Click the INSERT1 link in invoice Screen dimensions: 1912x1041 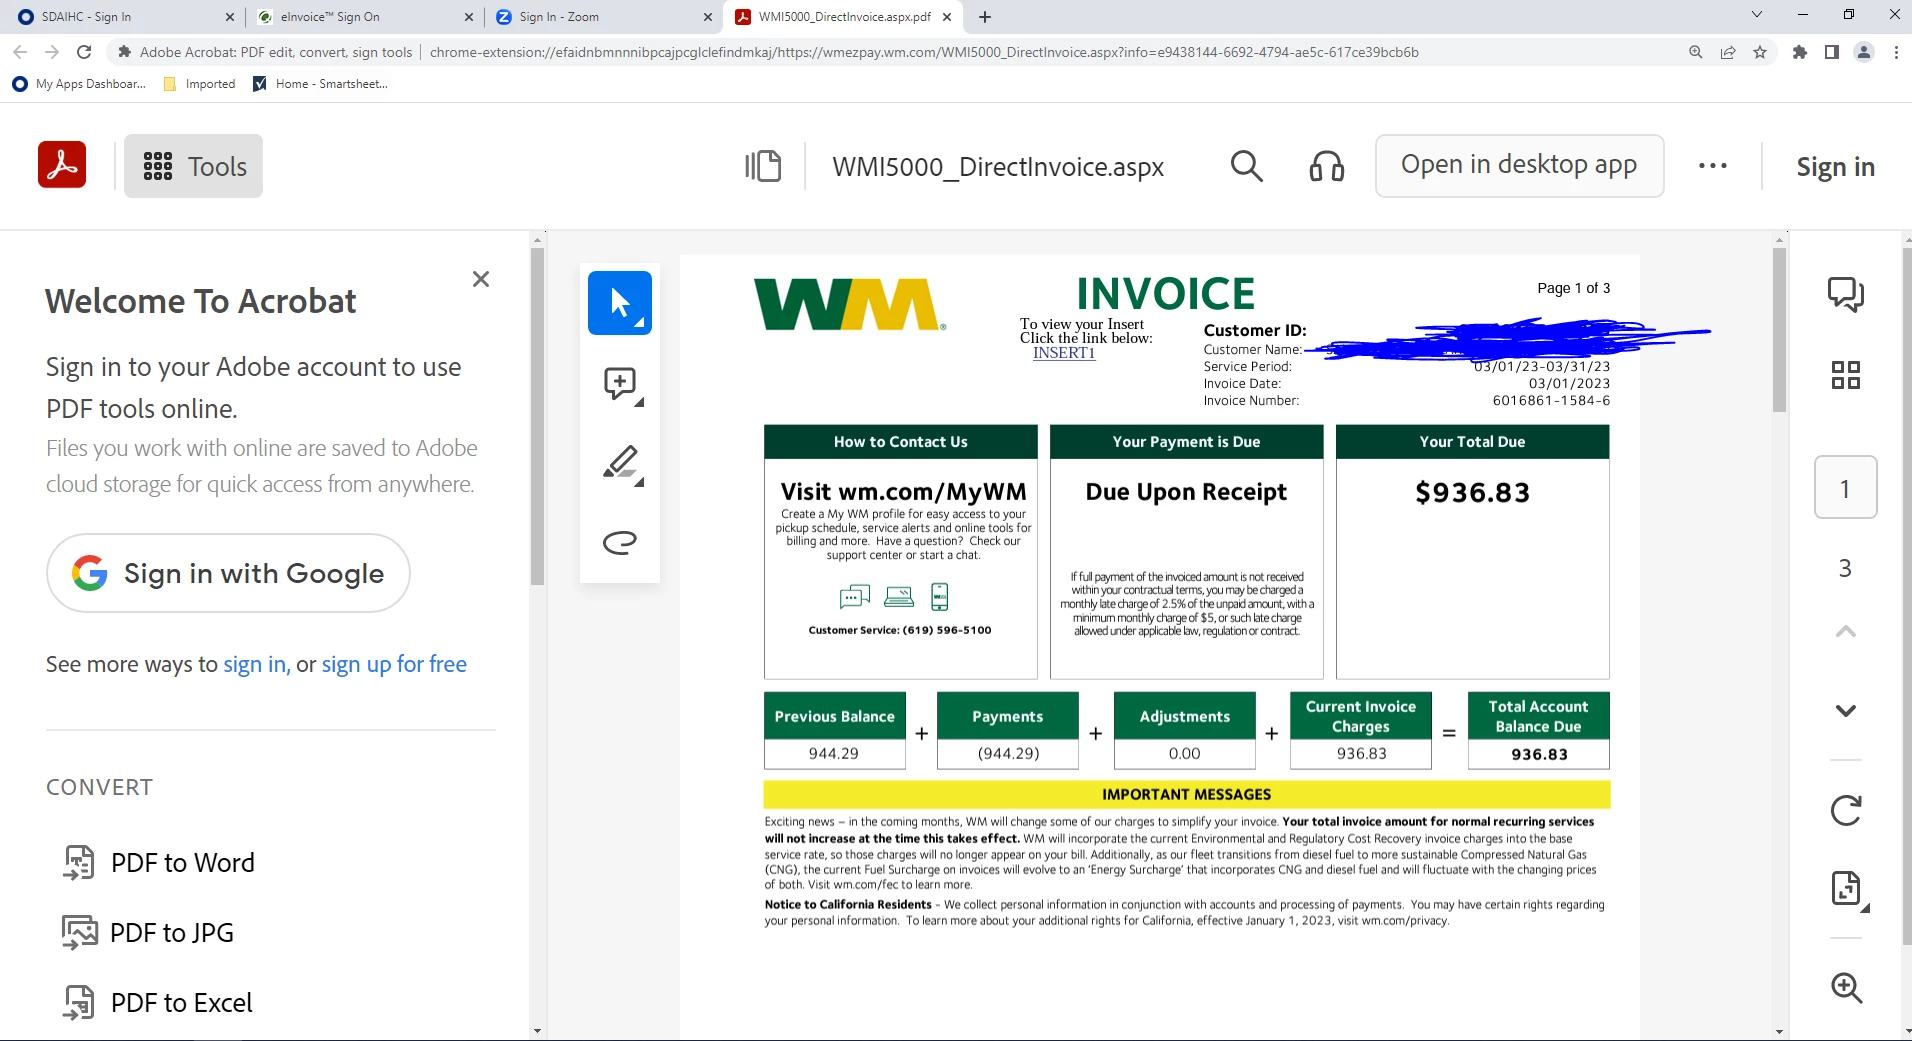click(1064, 353)
